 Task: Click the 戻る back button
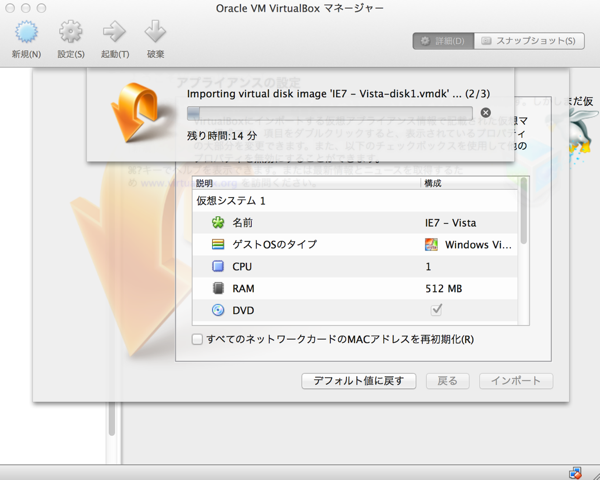(447, 381)
